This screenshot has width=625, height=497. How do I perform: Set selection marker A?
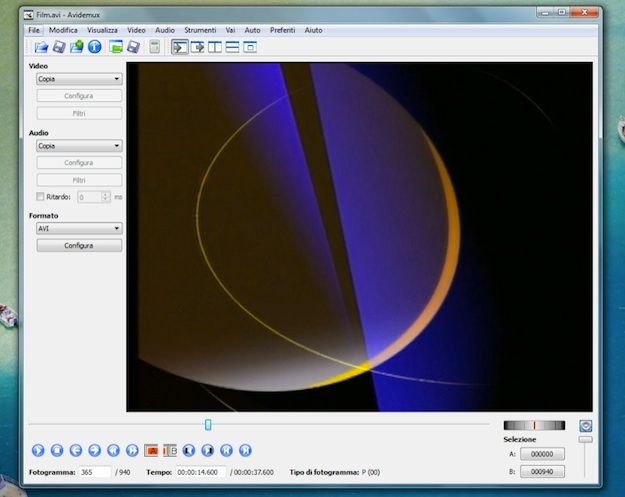[152, 451]
